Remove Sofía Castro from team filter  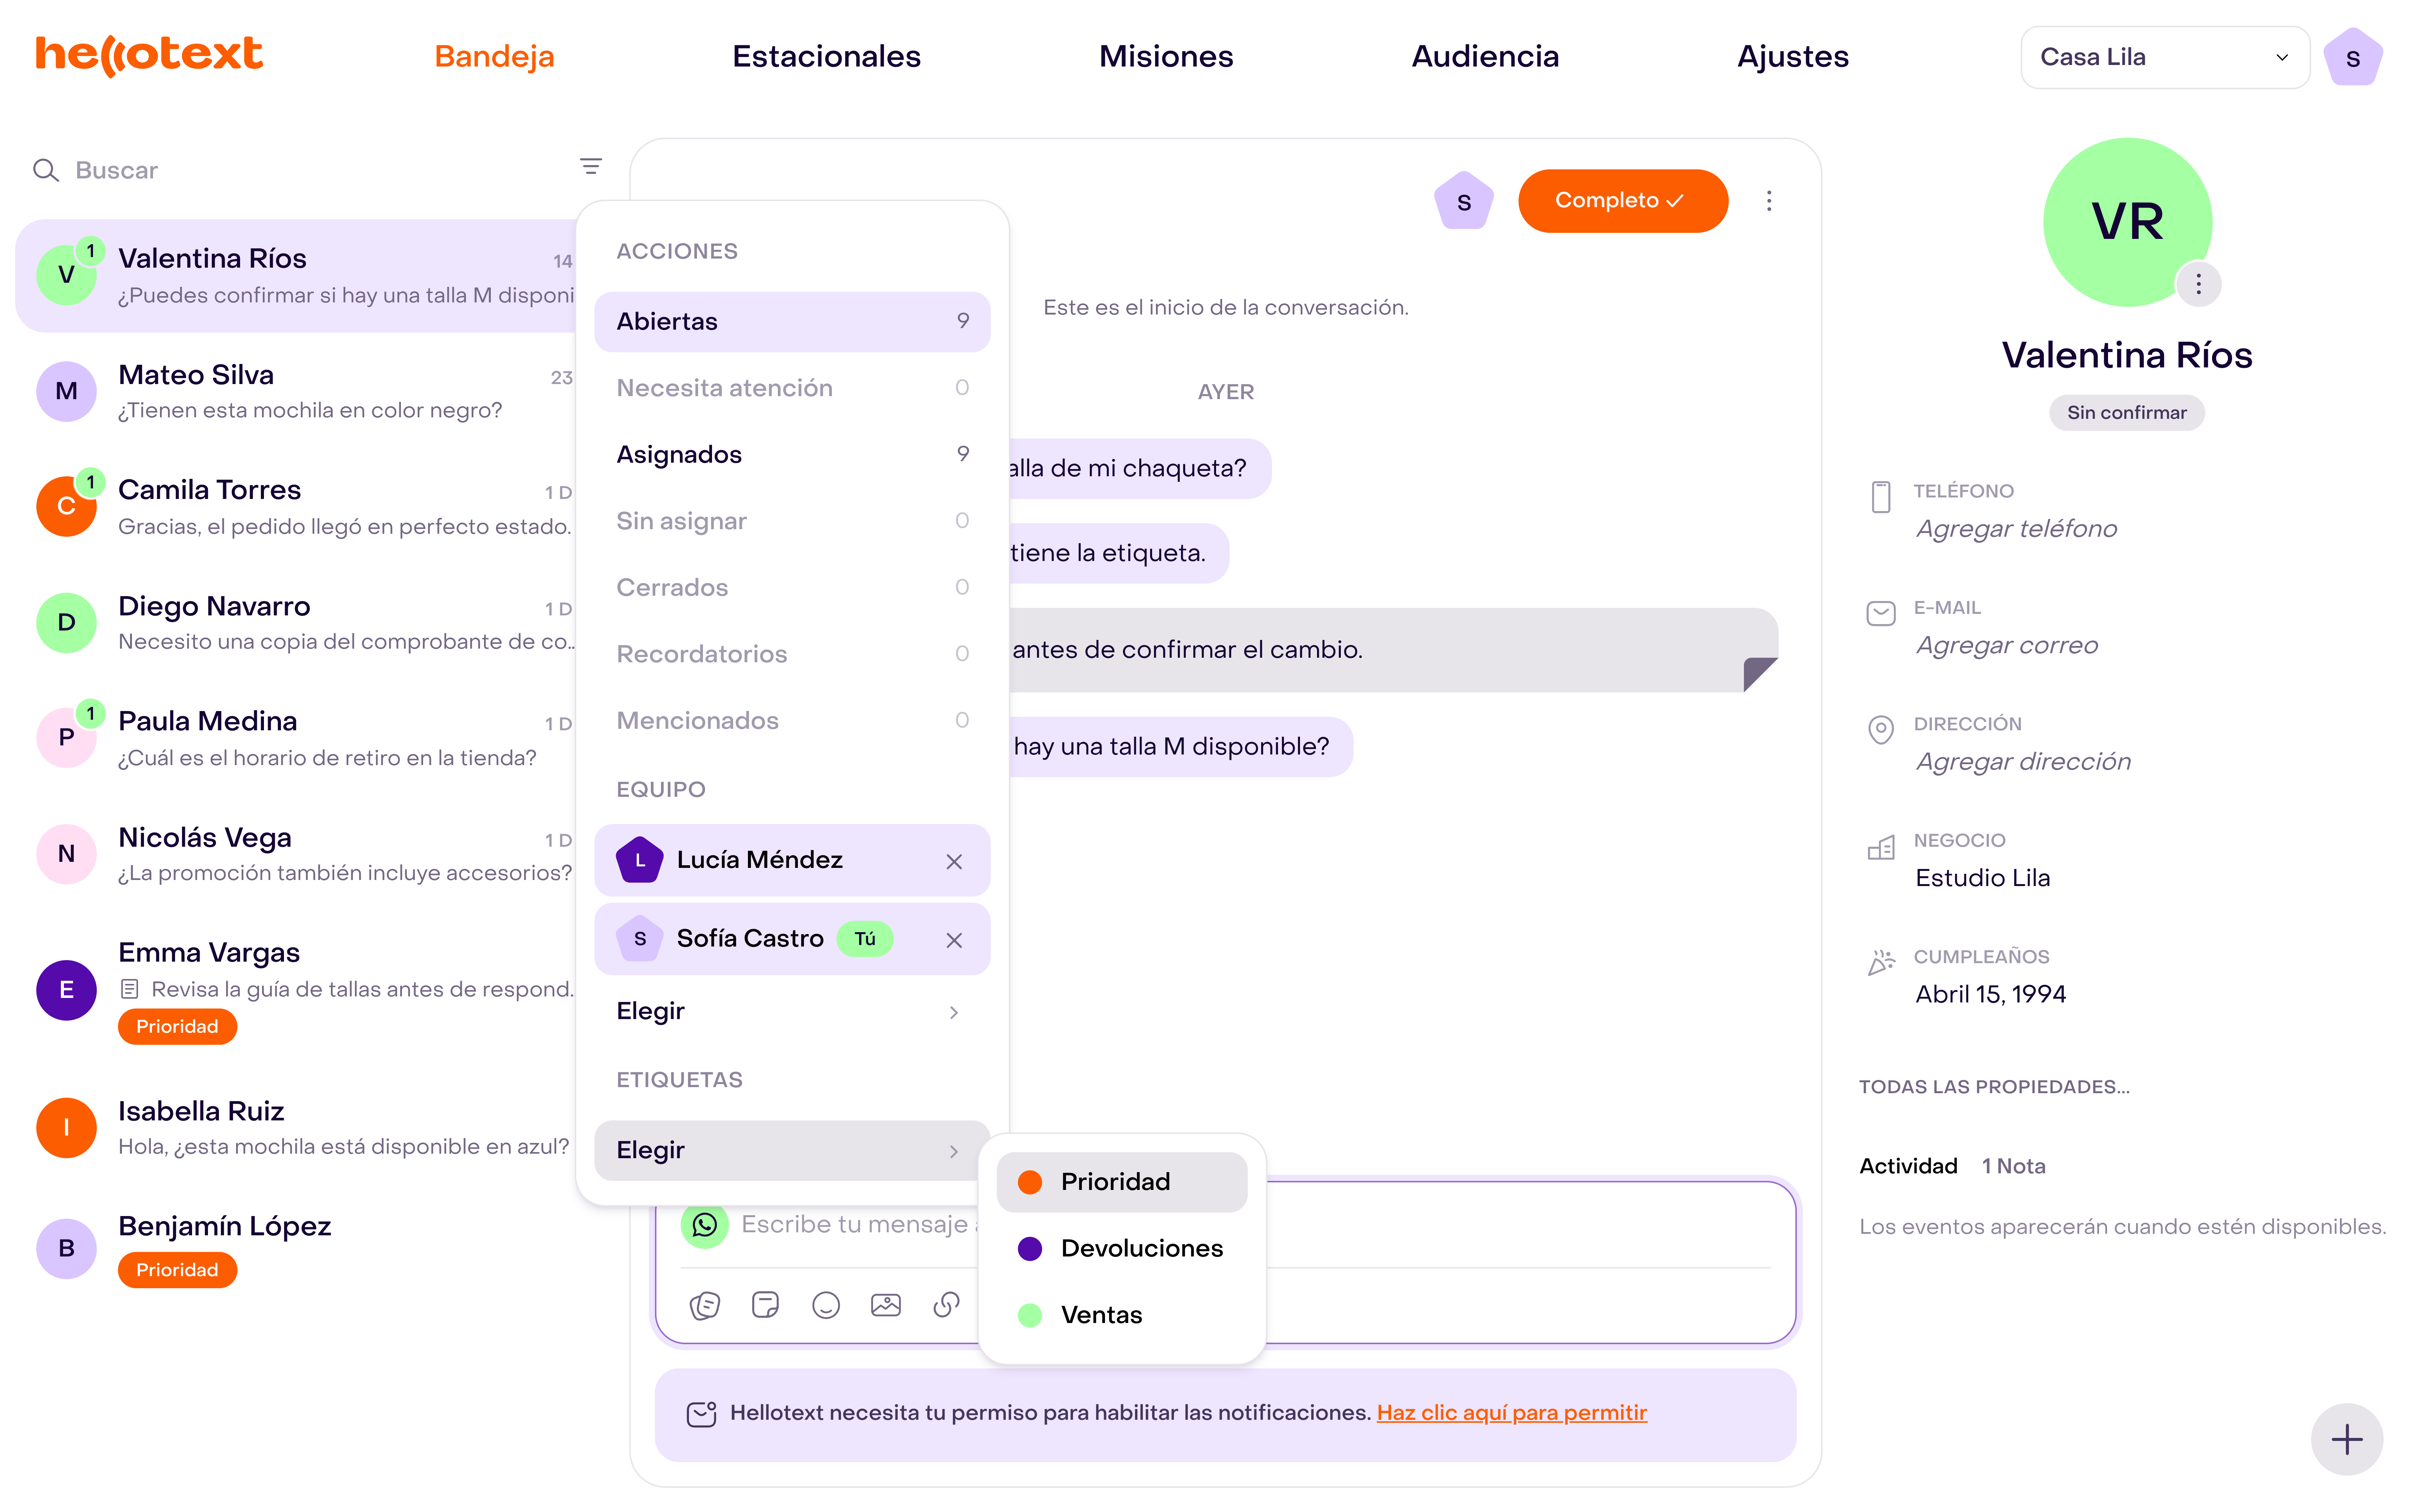click(x=954, y=940)
